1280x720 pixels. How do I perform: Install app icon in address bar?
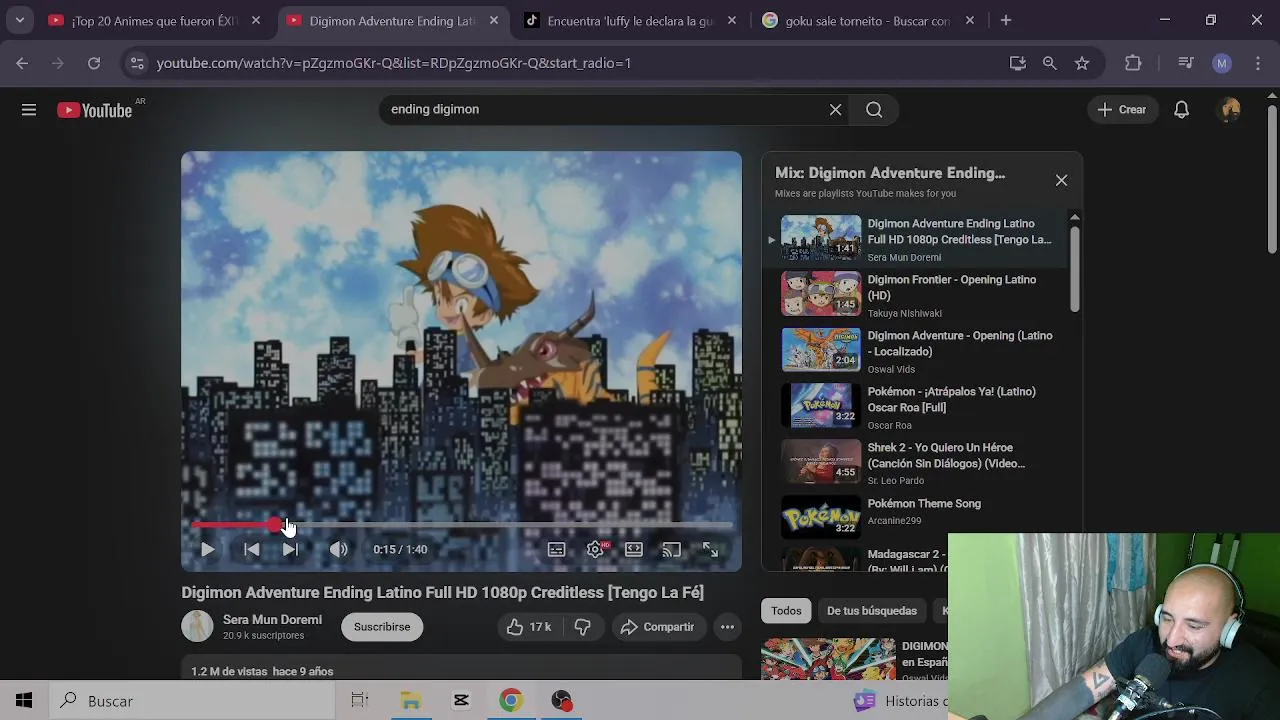1018,63
